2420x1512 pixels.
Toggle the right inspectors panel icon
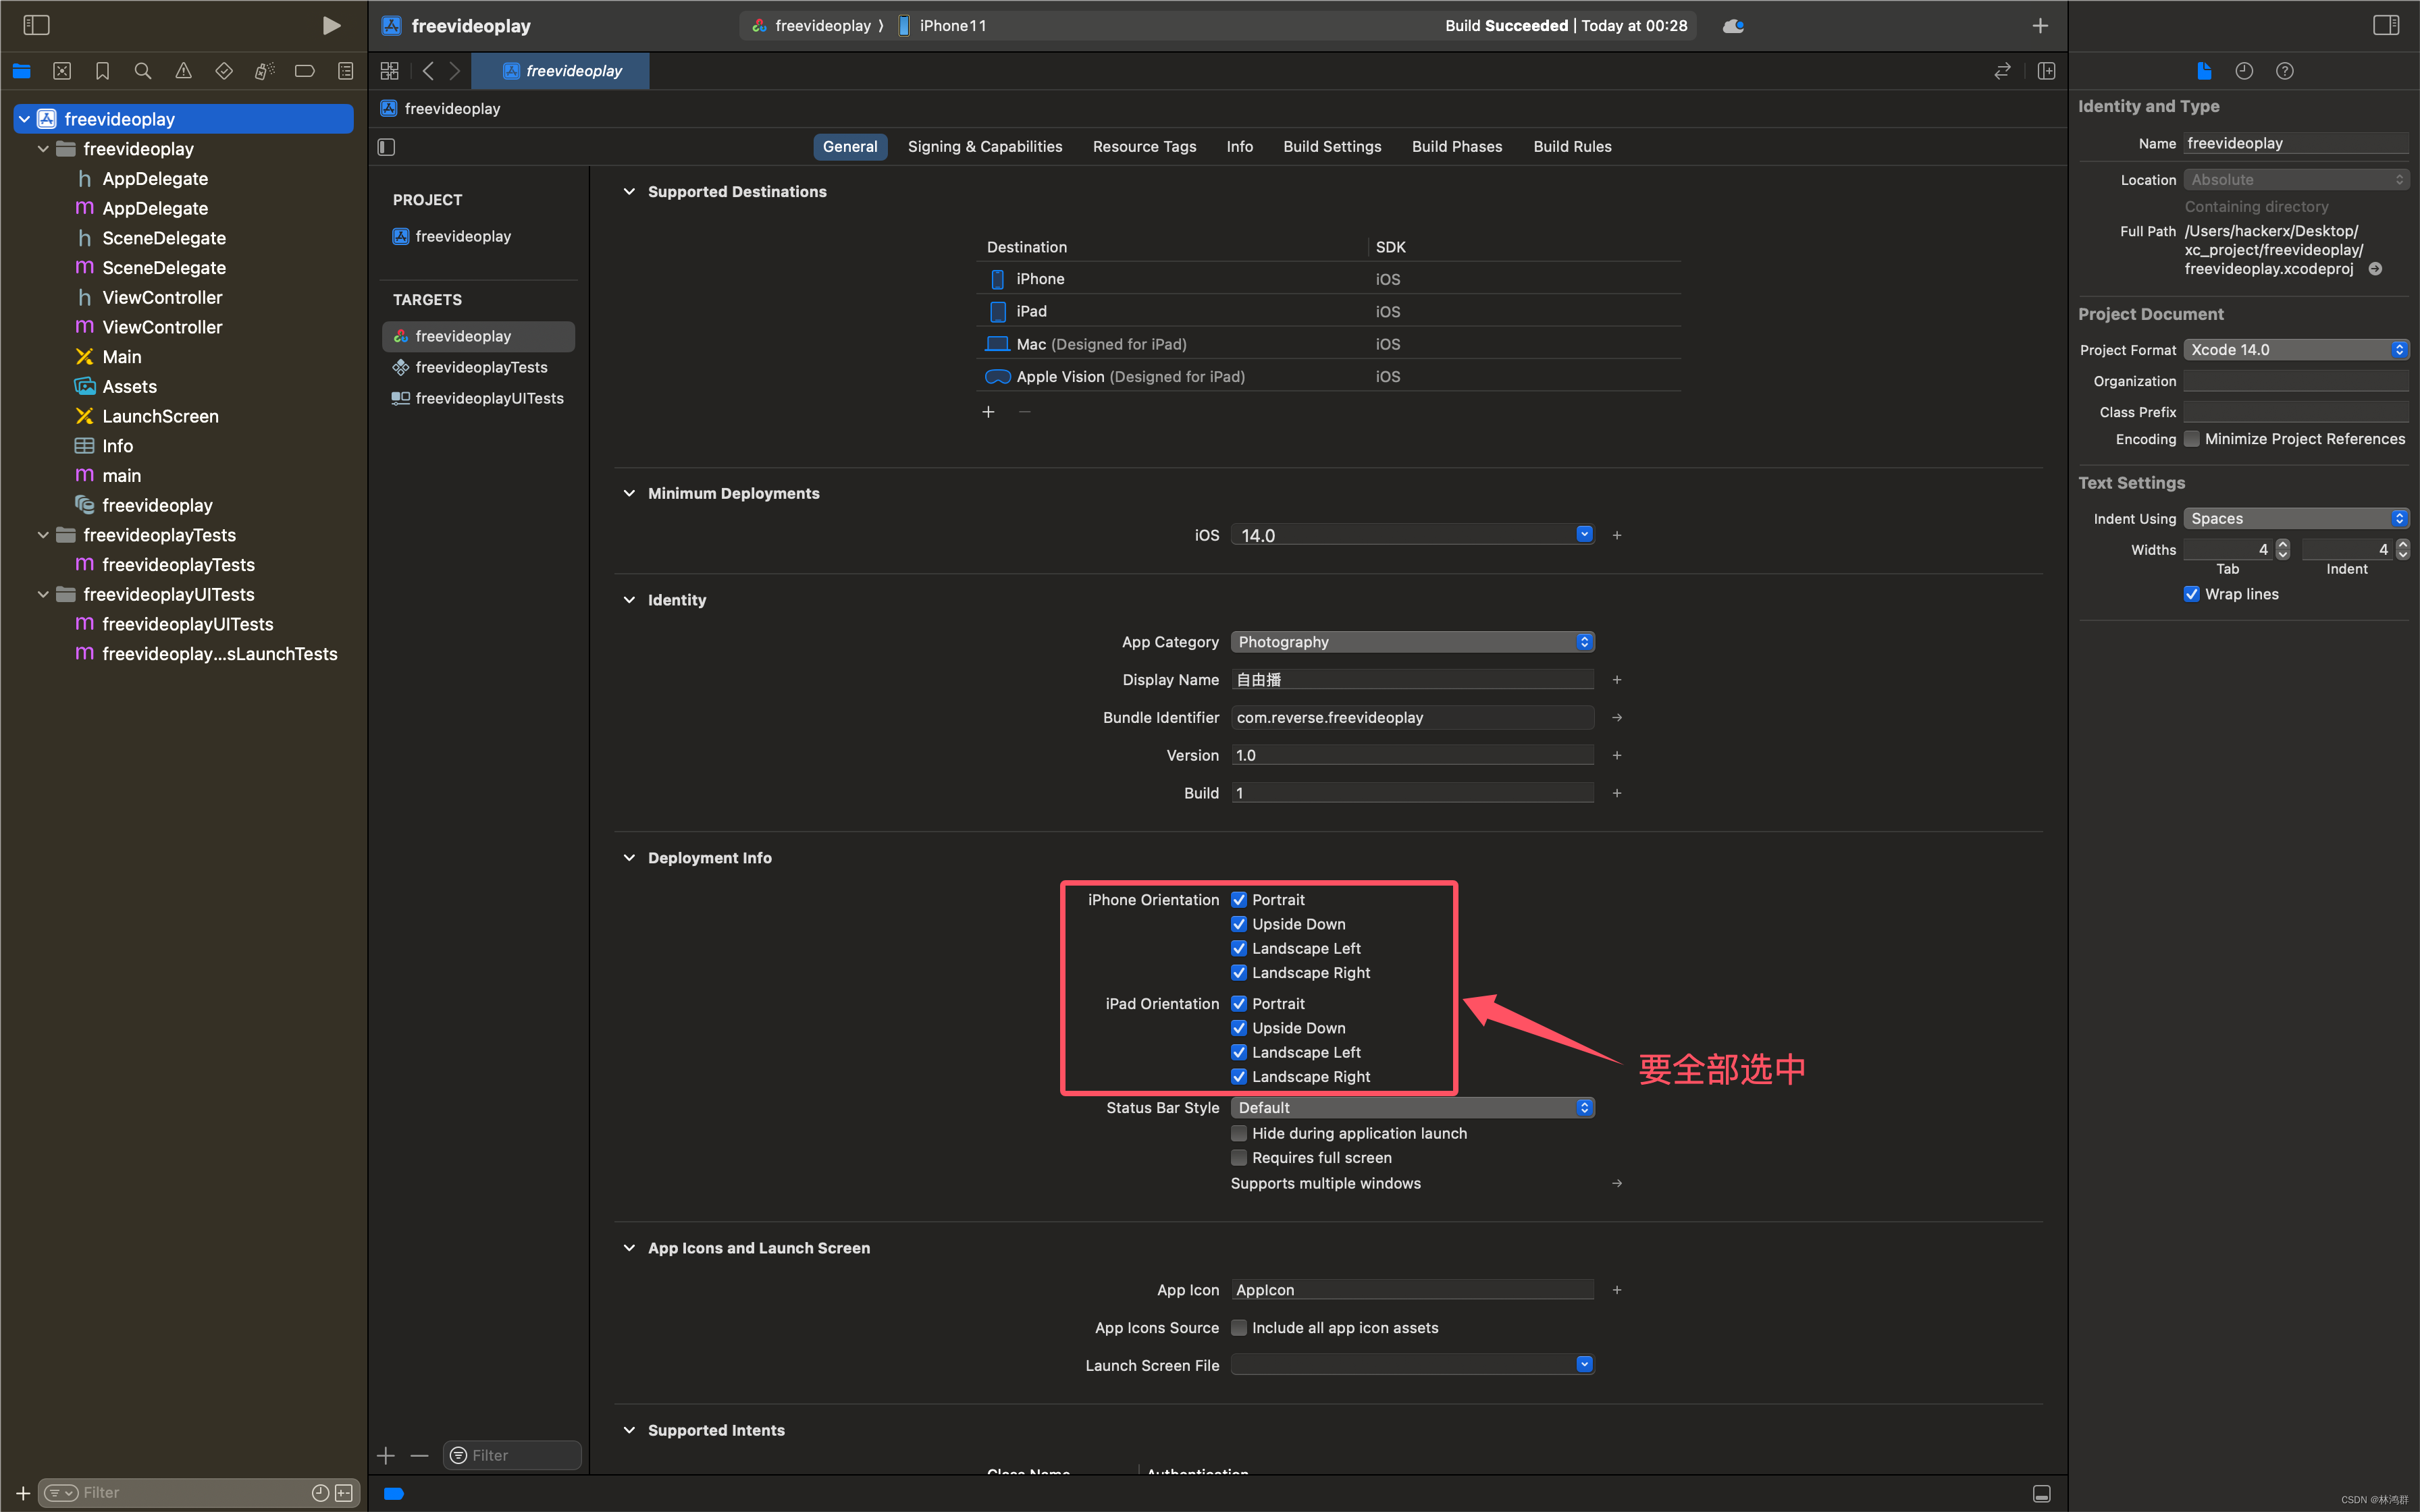(2385, 26)
